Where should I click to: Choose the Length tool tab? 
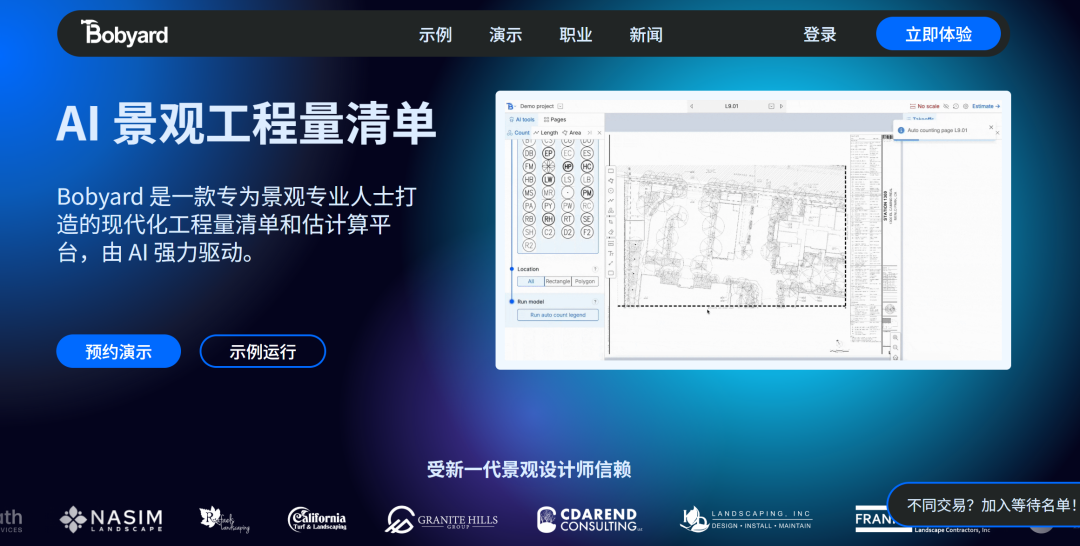(x=546, y=133)
